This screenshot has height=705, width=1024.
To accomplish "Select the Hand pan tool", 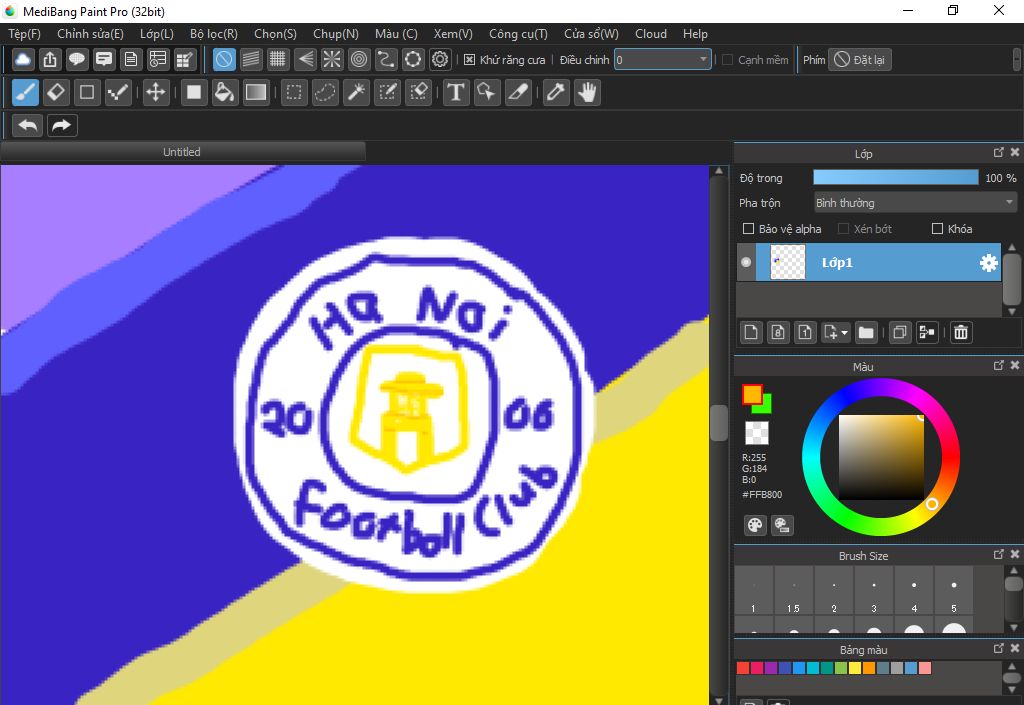I will coord(587,92).
